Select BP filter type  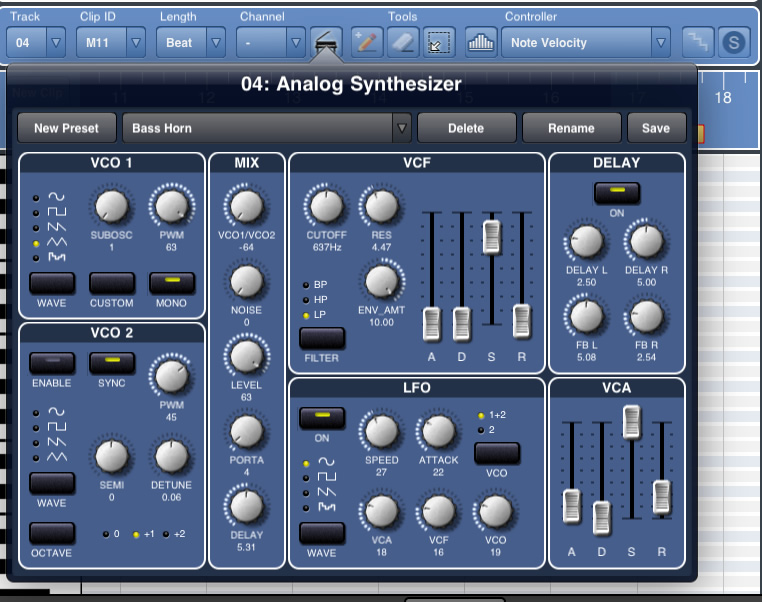pyautogui.click(x=315, y=285)
